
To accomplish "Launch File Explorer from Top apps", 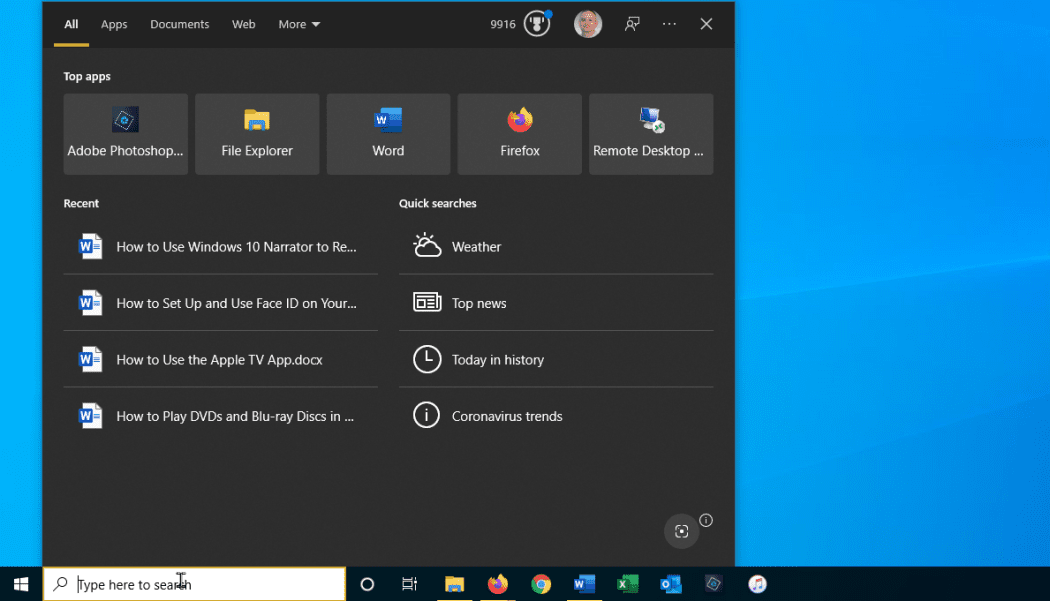I will [x=257, y=134].
